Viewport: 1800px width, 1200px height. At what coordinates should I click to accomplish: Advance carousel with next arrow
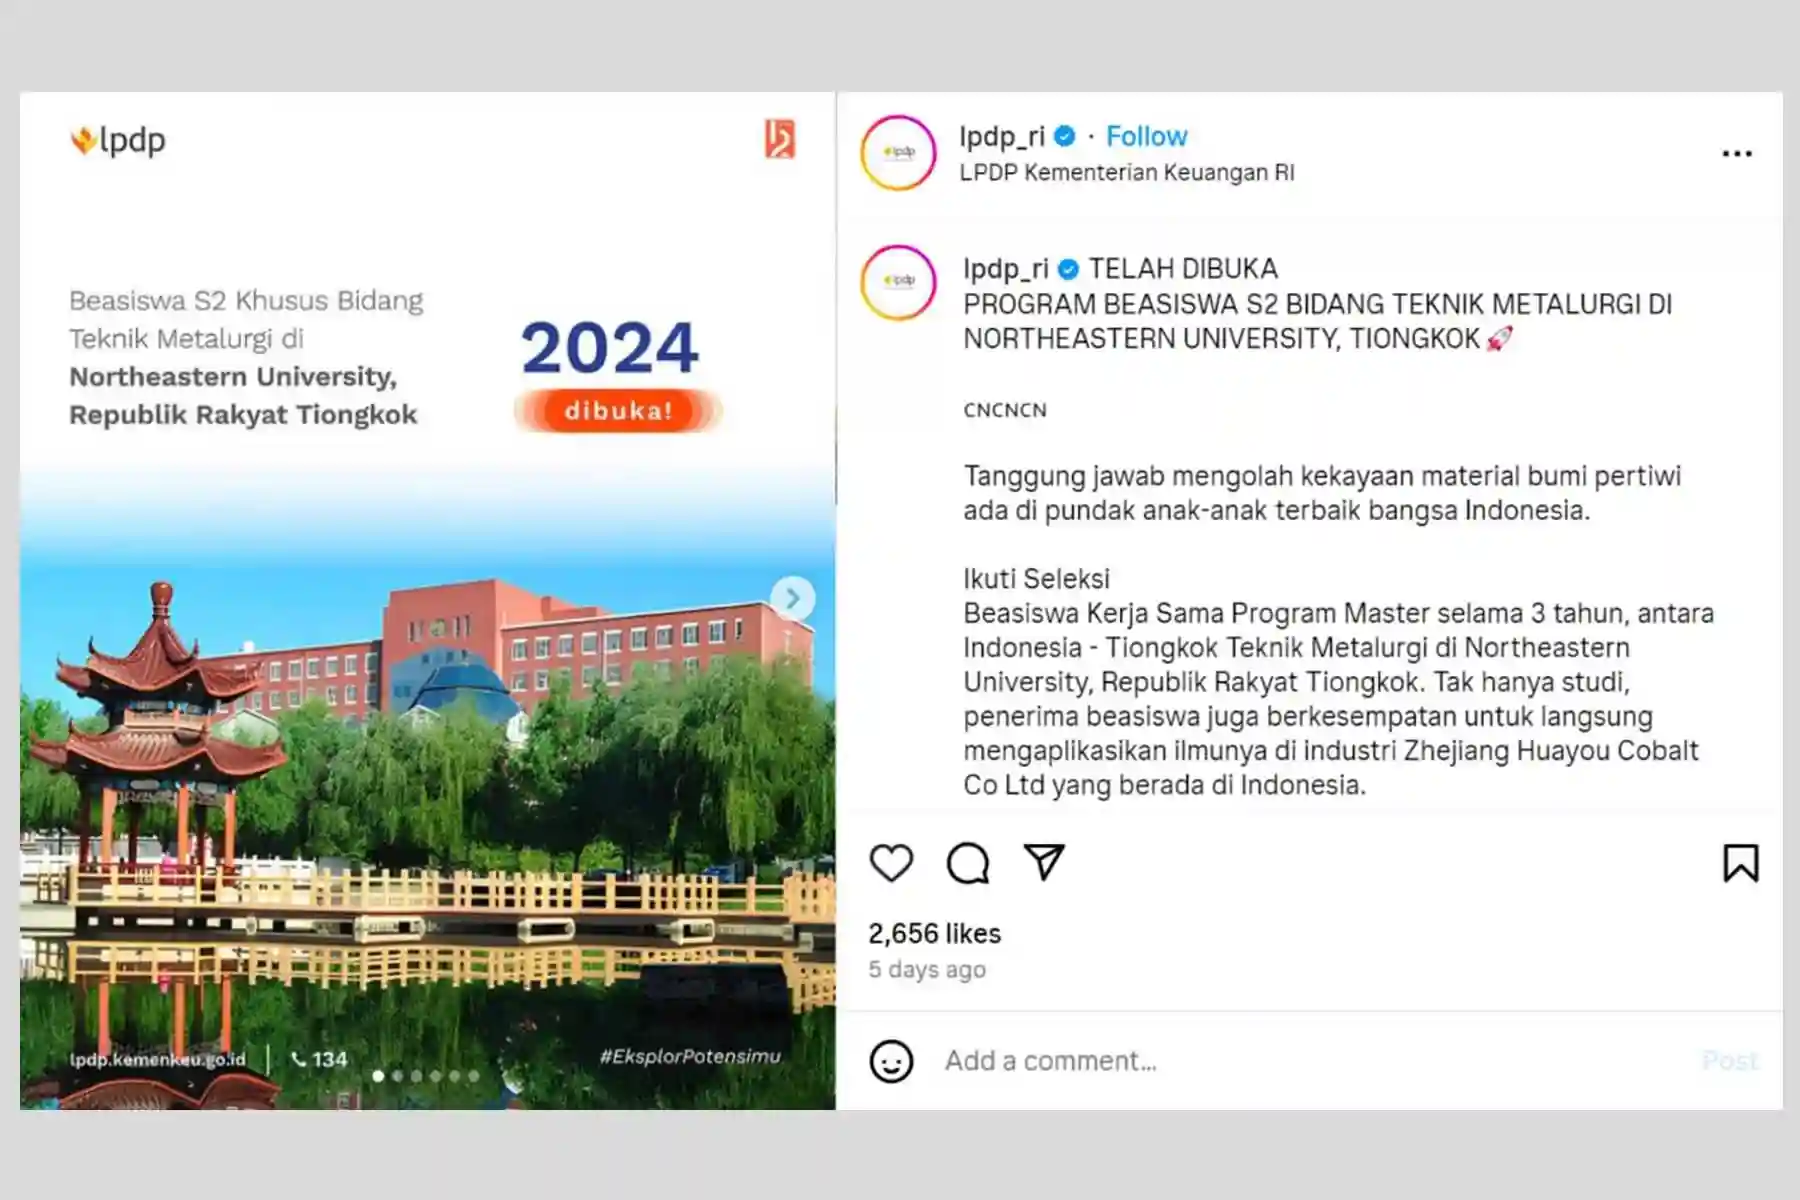tap(793, 598)
